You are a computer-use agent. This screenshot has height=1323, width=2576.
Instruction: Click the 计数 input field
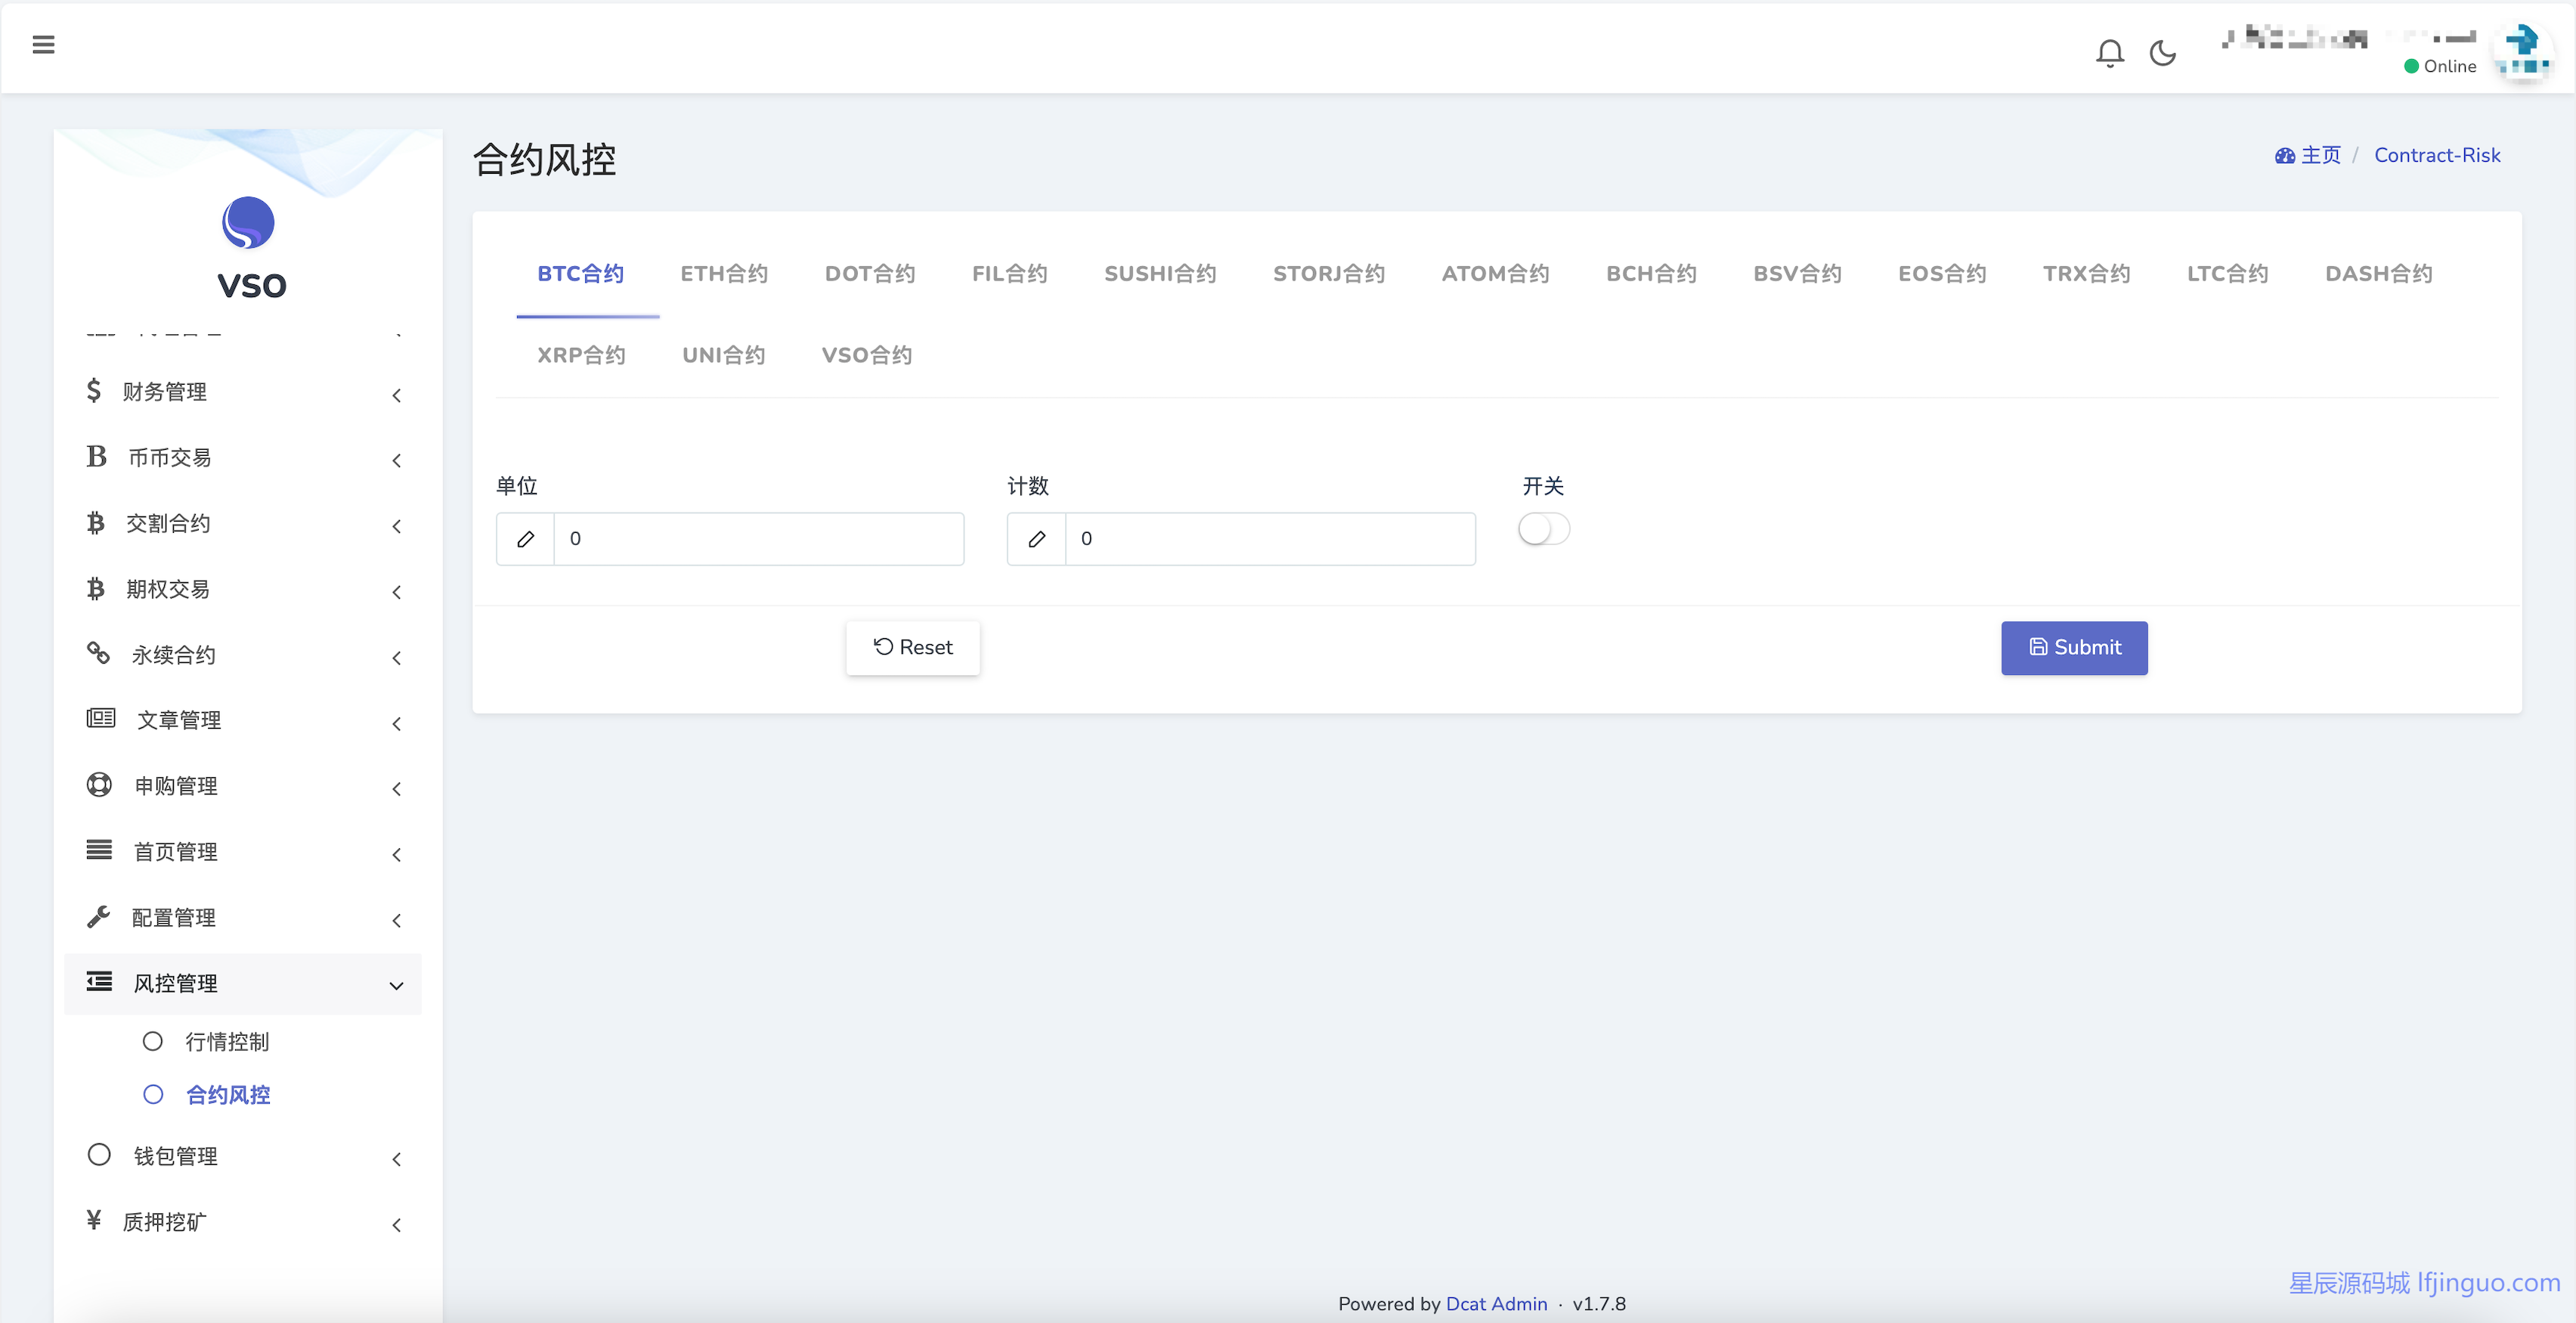(x=1268, y=539)
